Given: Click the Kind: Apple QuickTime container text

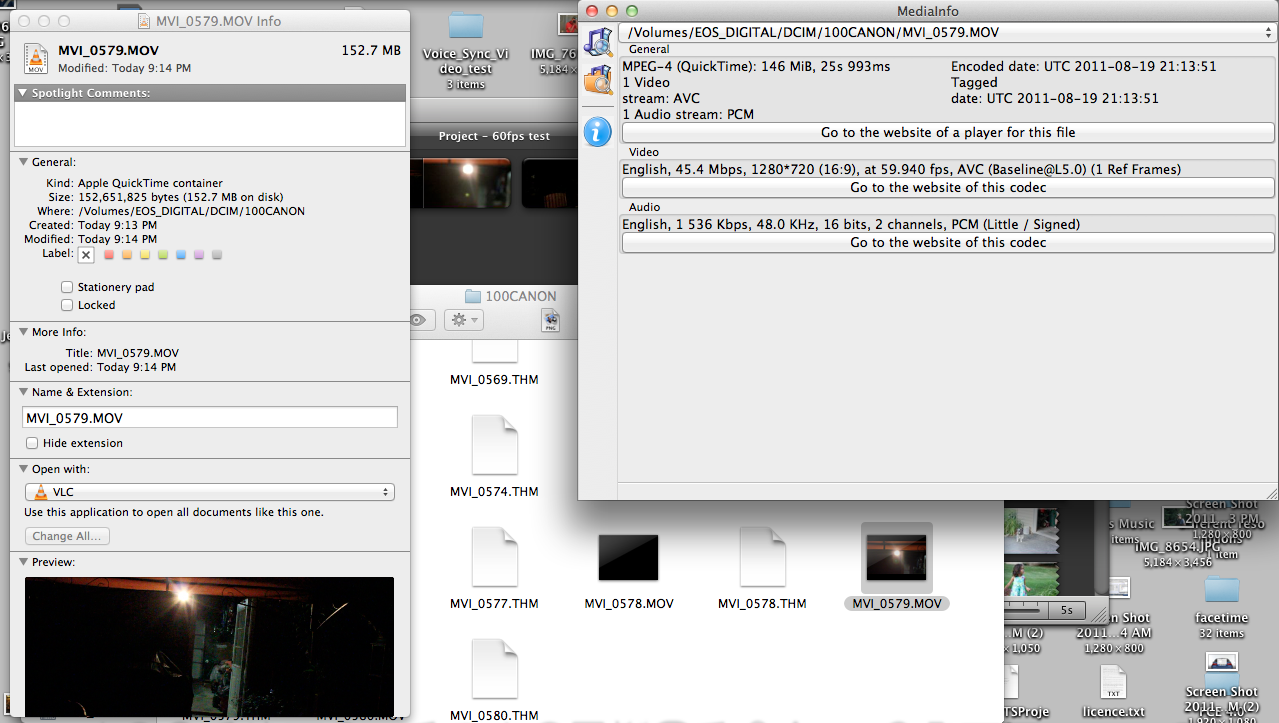Looking at the screenshot, I should 134,183.
